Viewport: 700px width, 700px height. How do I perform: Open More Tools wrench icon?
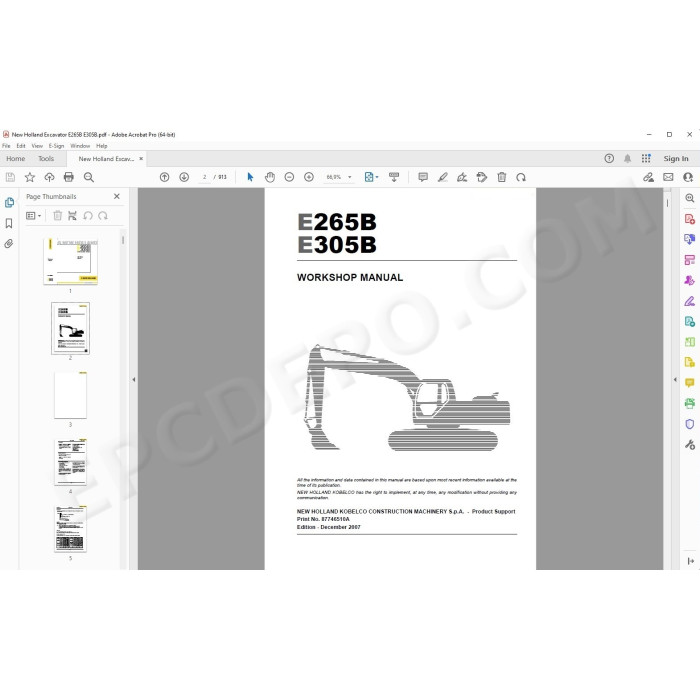690,445
